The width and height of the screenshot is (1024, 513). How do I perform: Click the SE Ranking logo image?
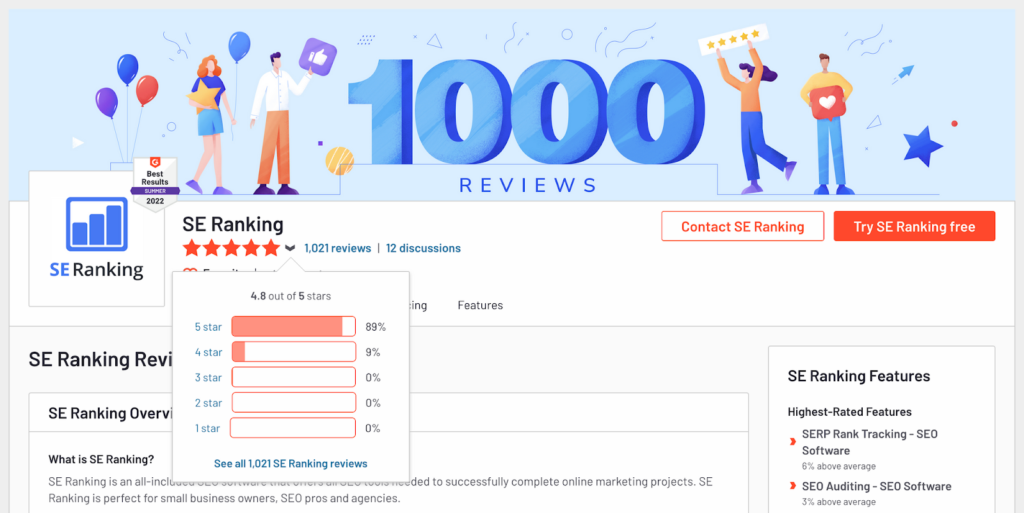(97, 238)
